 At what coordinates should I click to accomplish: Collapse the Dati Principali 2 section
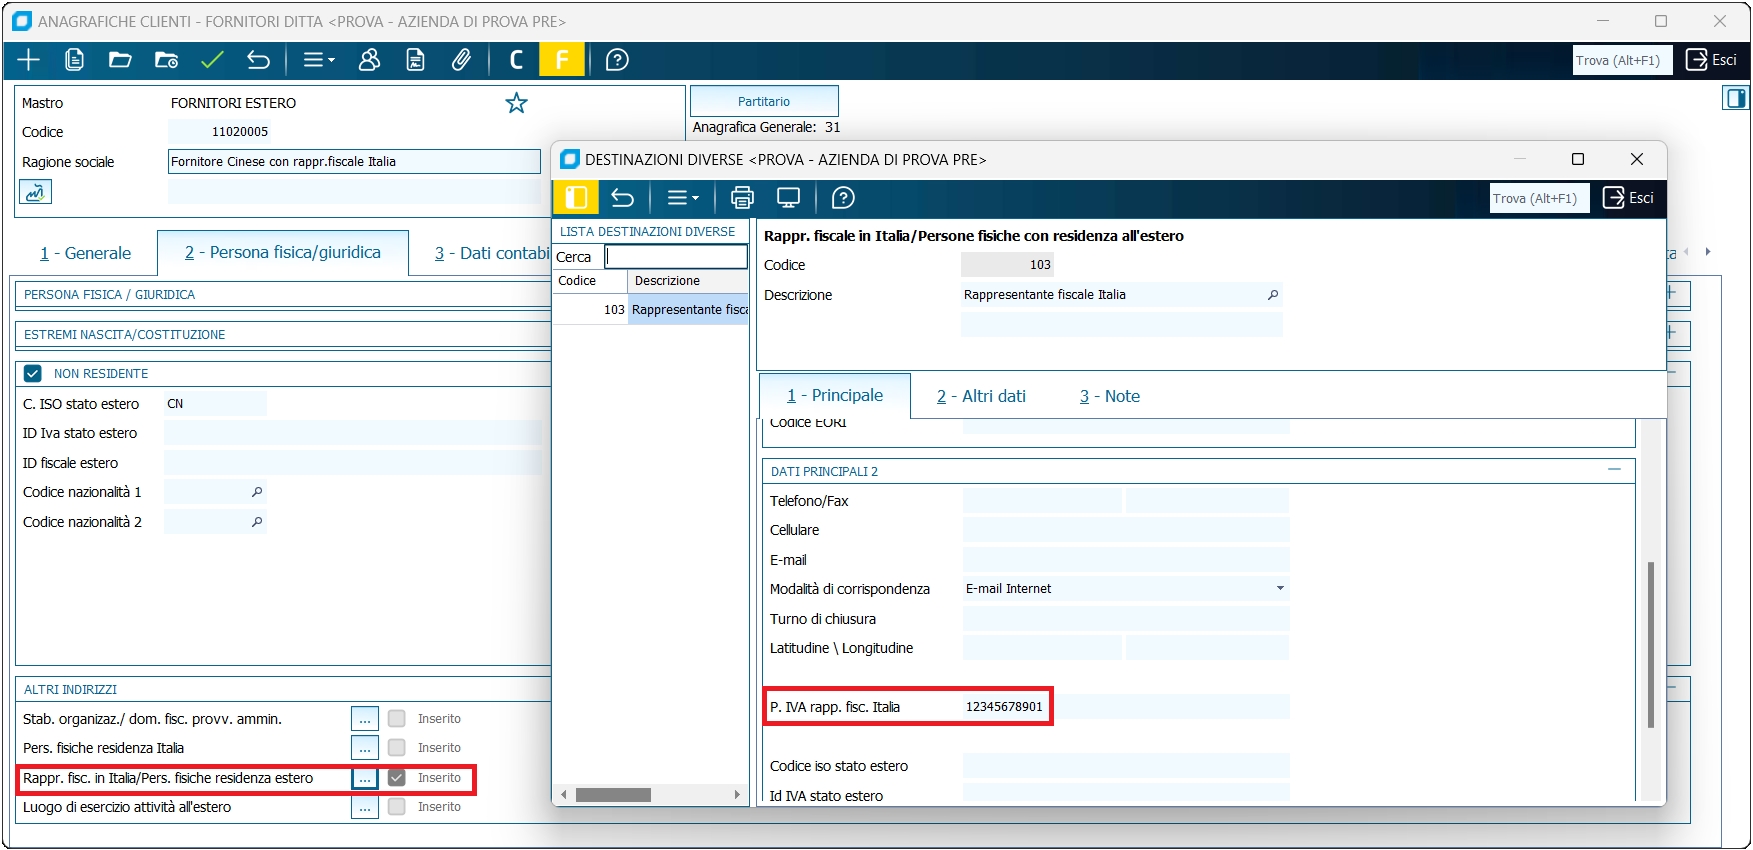click(x=1613, y=470)
